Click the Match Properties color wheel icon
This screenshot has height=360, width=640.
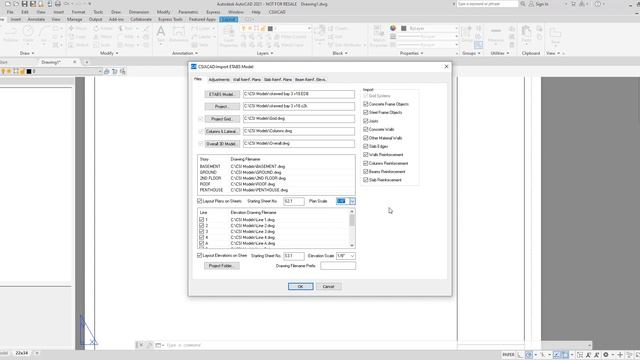[393, 28]
